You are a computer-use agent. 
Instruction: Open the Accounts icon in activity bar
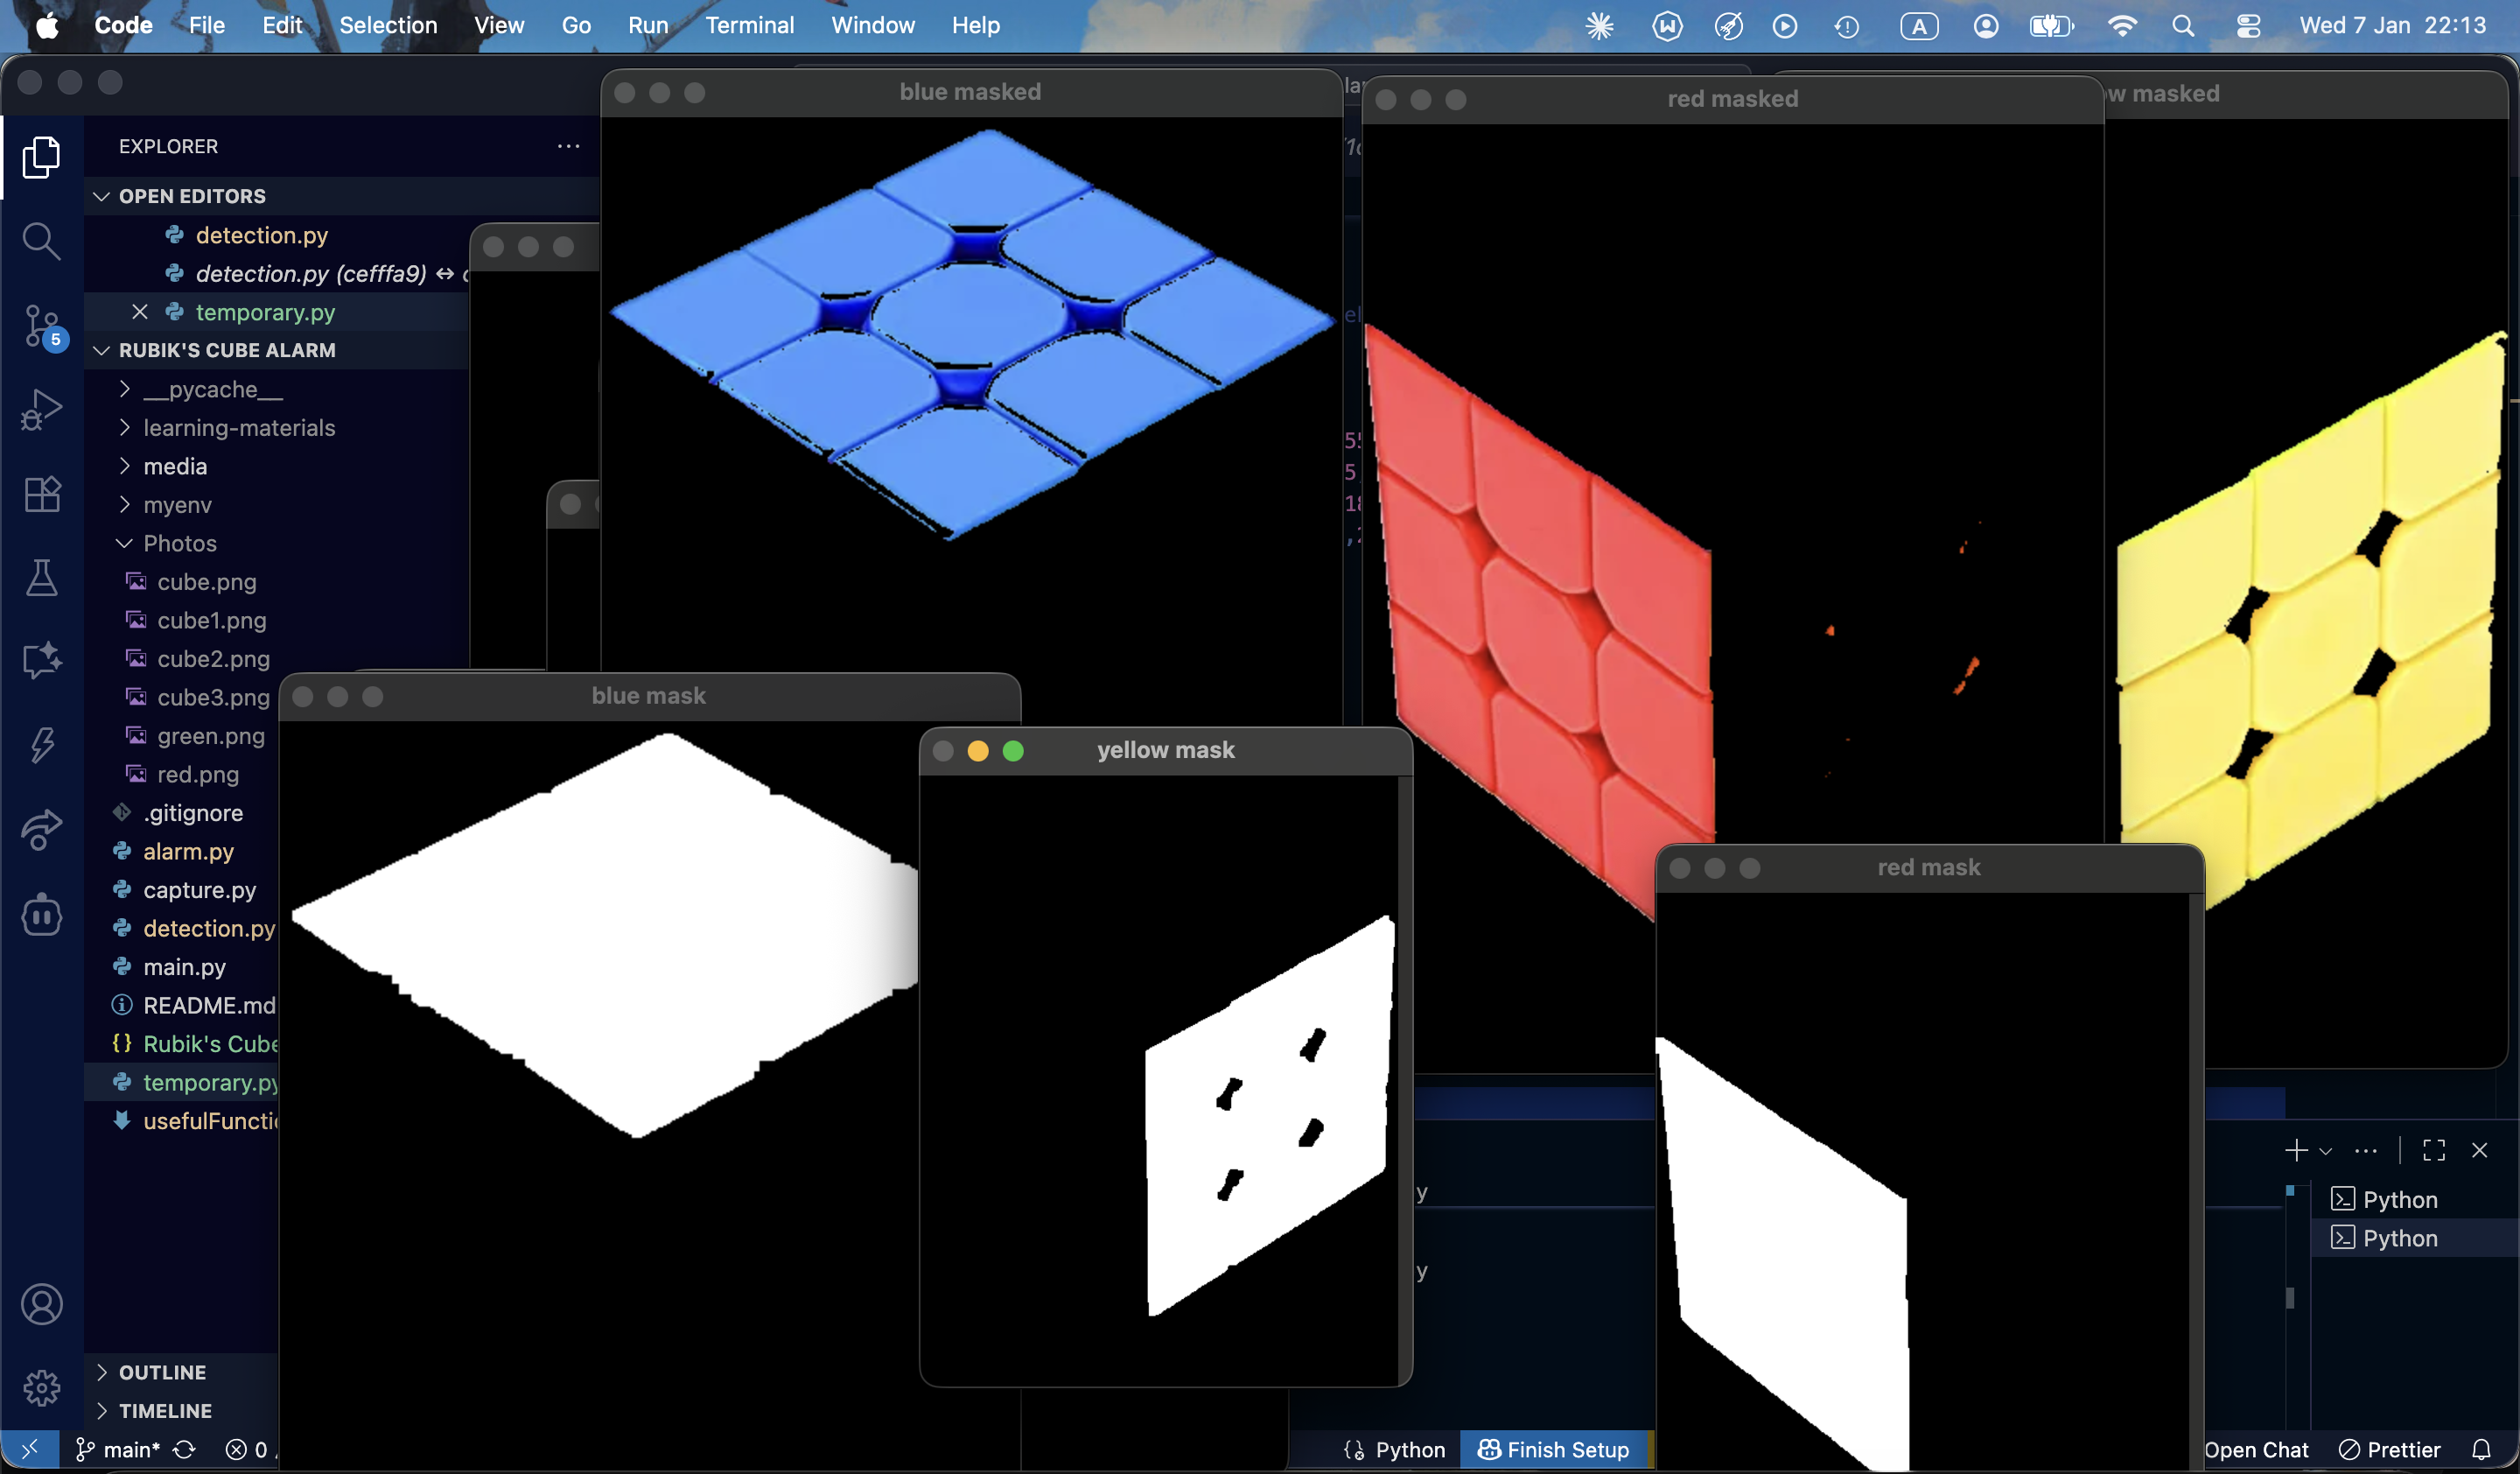41,1304
